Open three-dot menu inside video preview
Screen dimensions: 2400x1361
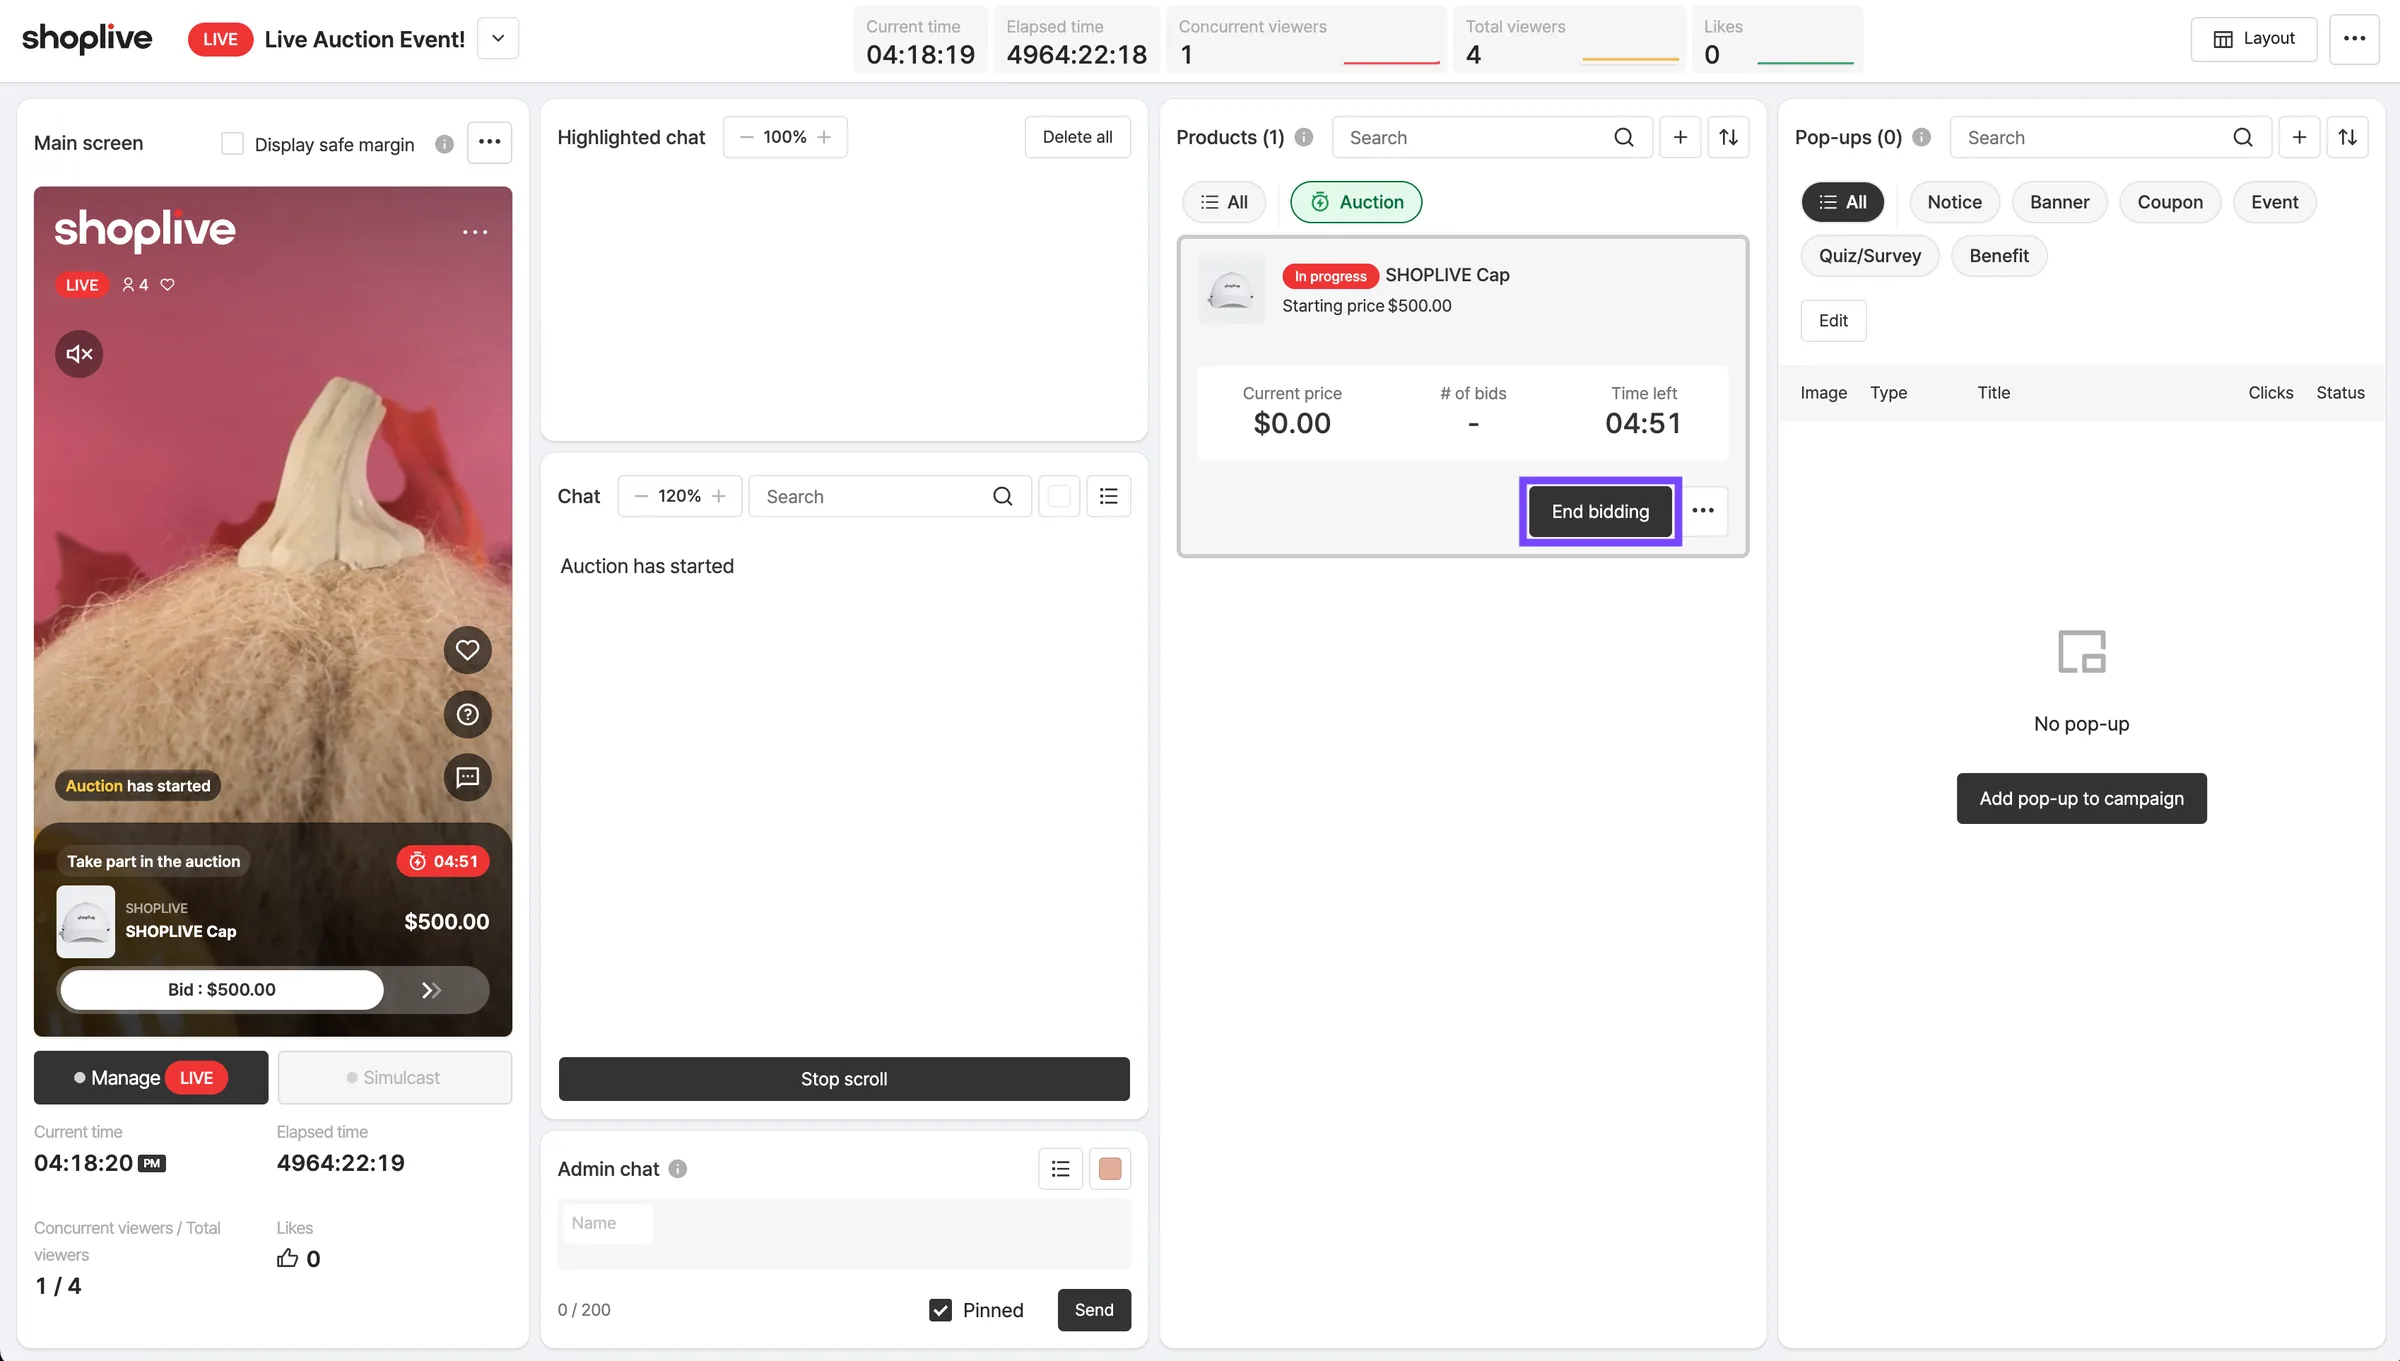pos(475,232)
